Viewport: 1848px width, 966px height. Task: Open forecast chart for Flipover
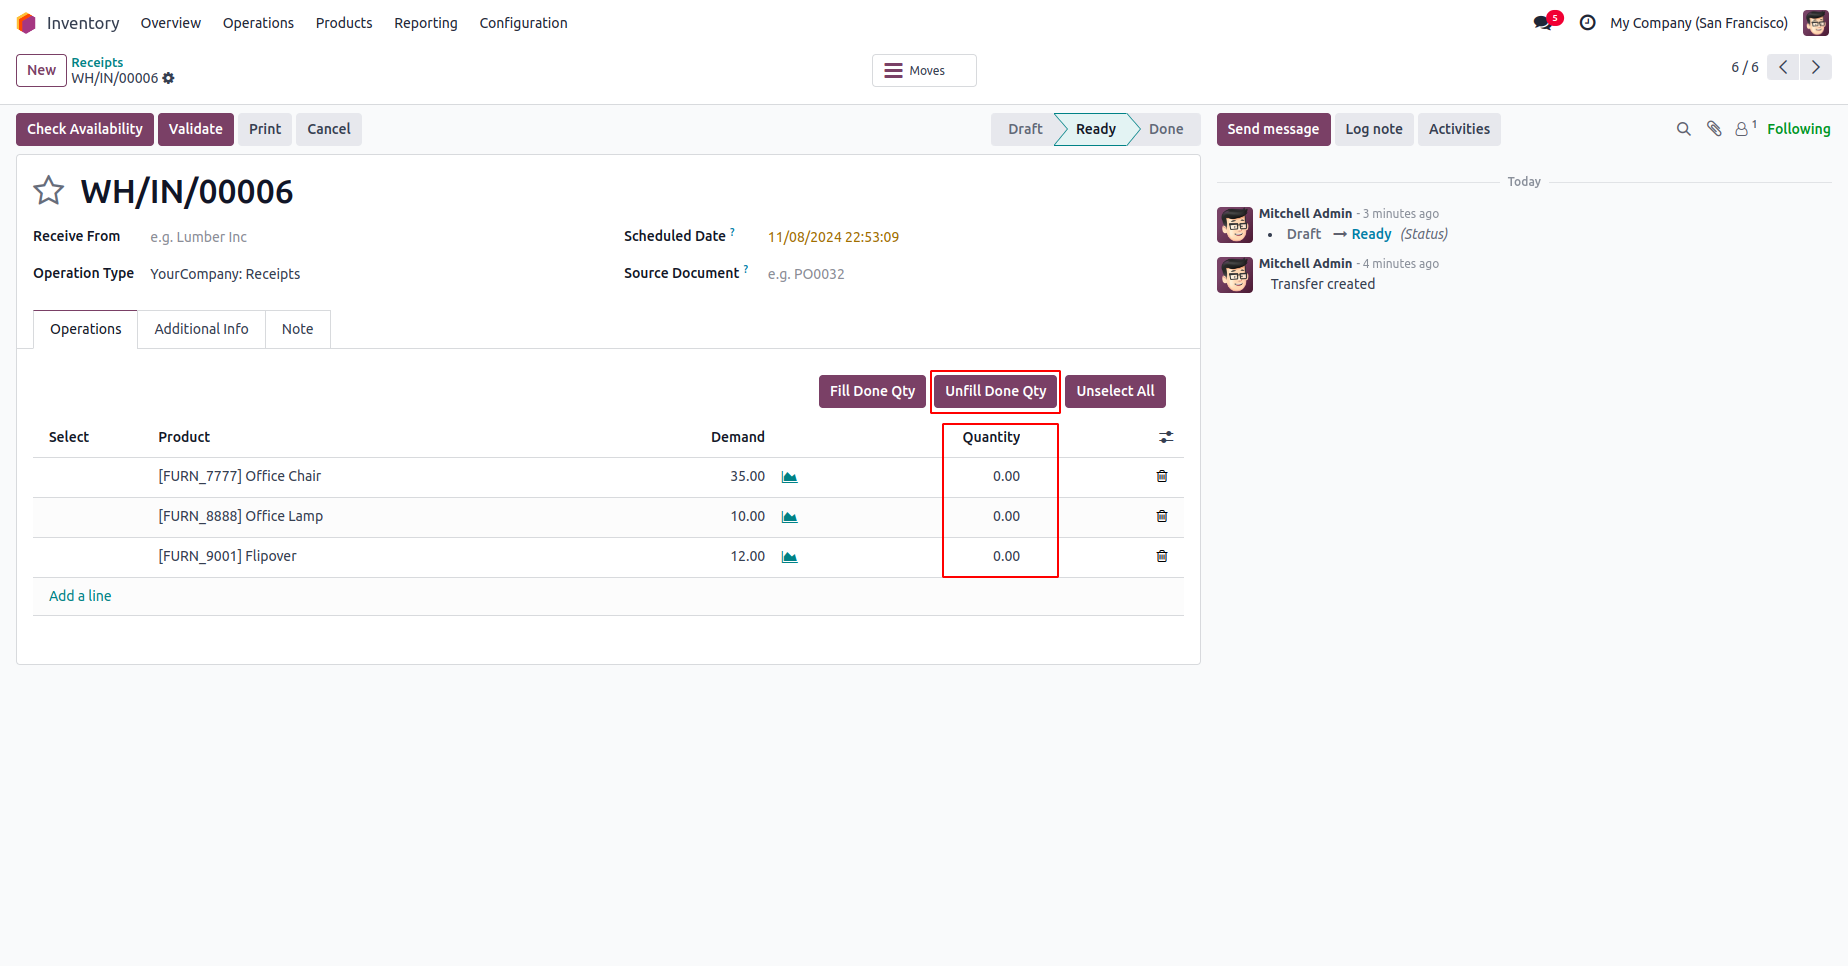[x=789, y=557]
